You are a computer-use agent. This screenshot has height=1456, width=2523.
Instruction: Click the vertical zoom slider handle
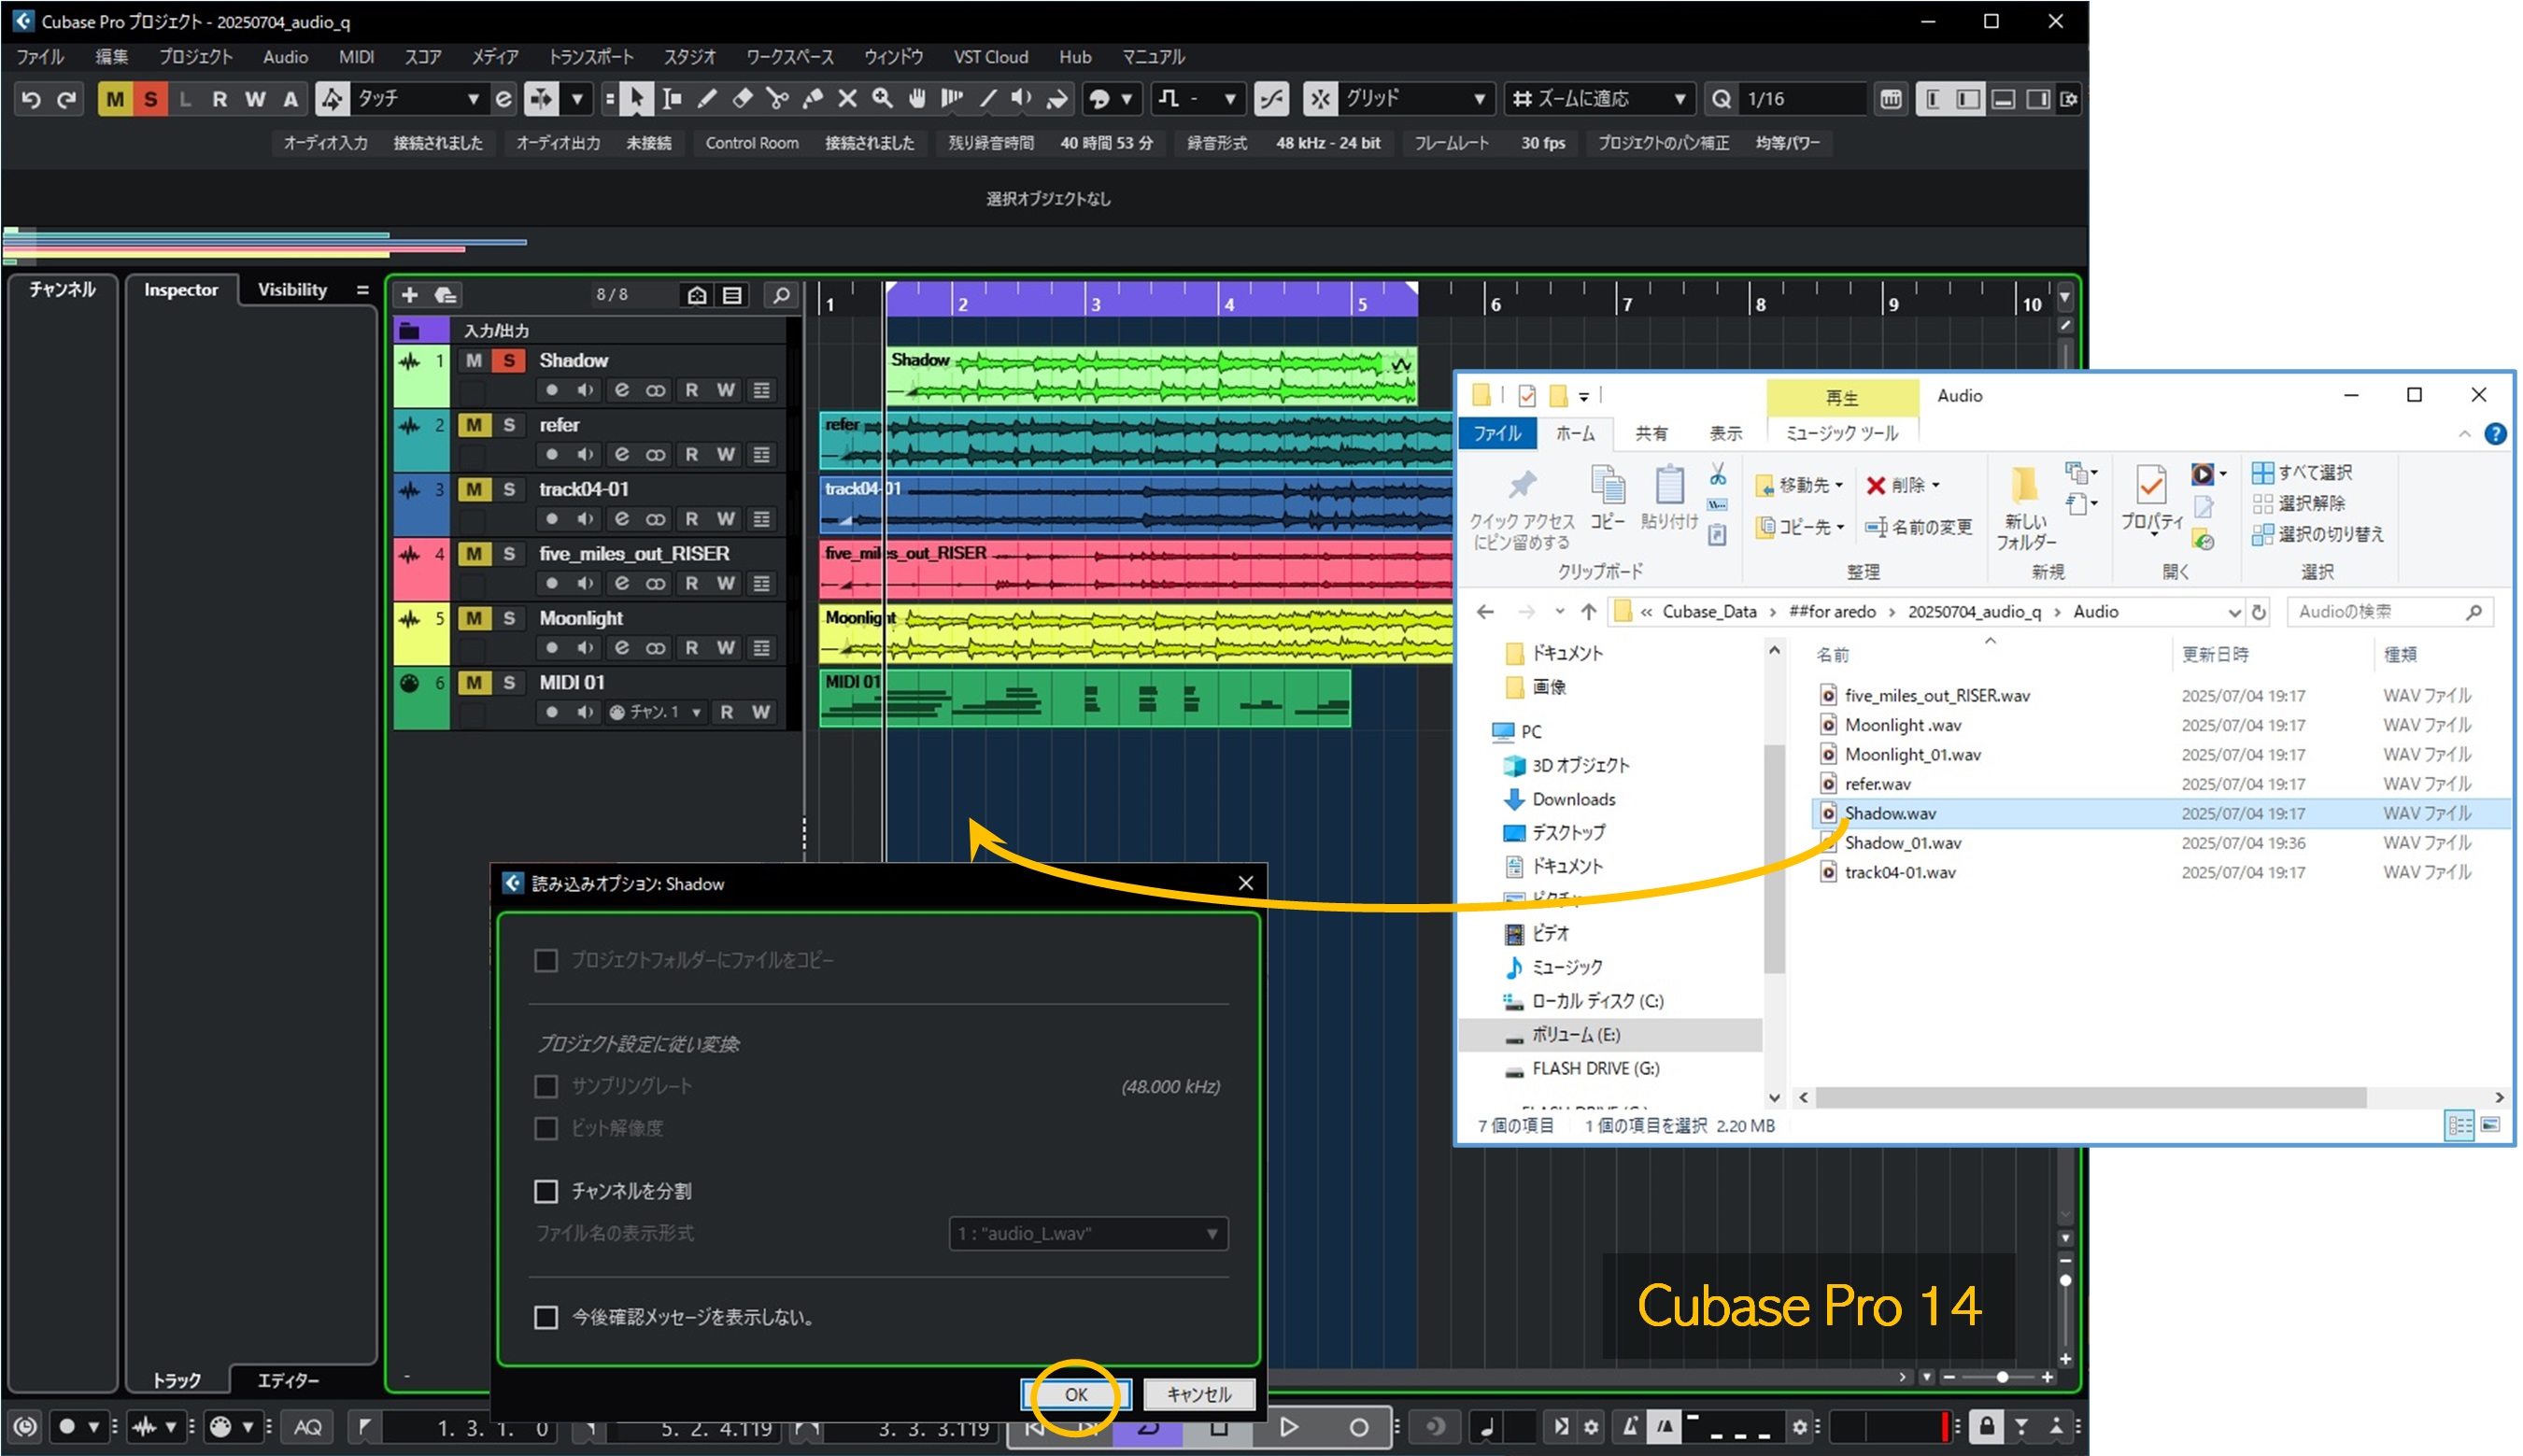click(2065, 1280)
